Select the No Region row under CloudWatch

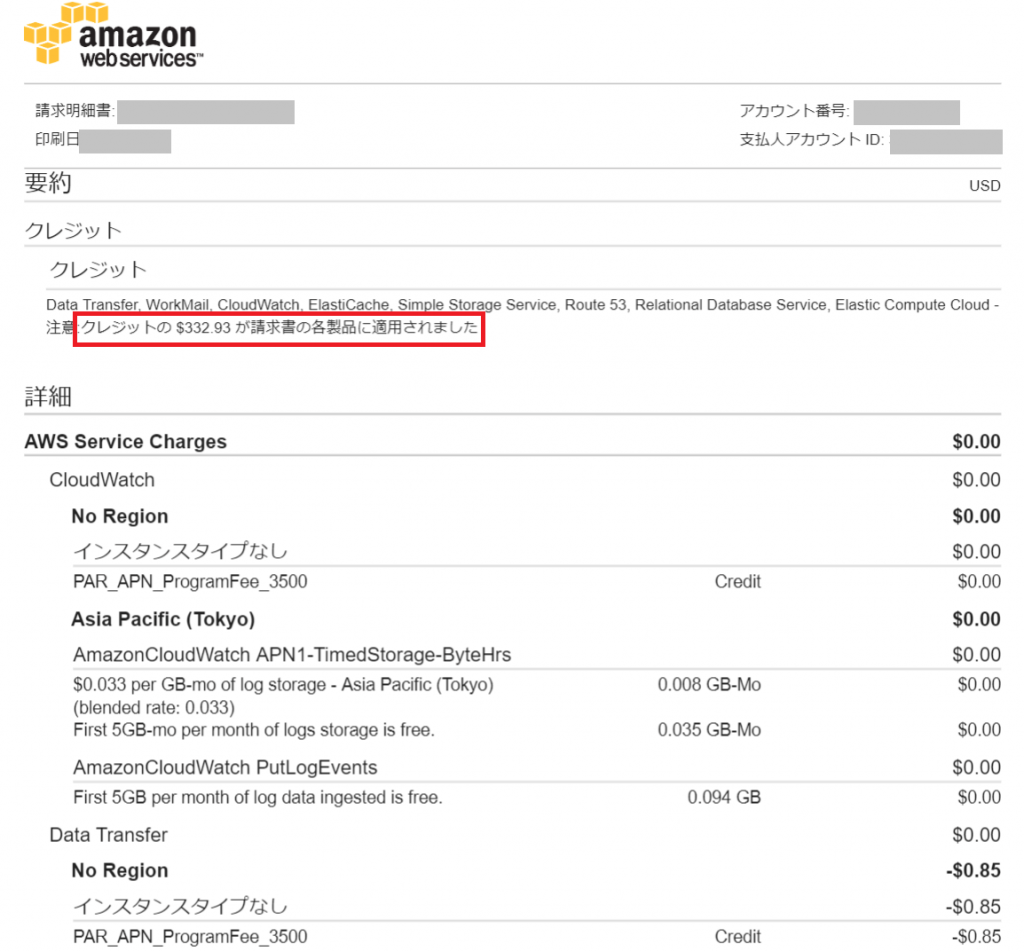coord(119,516)
